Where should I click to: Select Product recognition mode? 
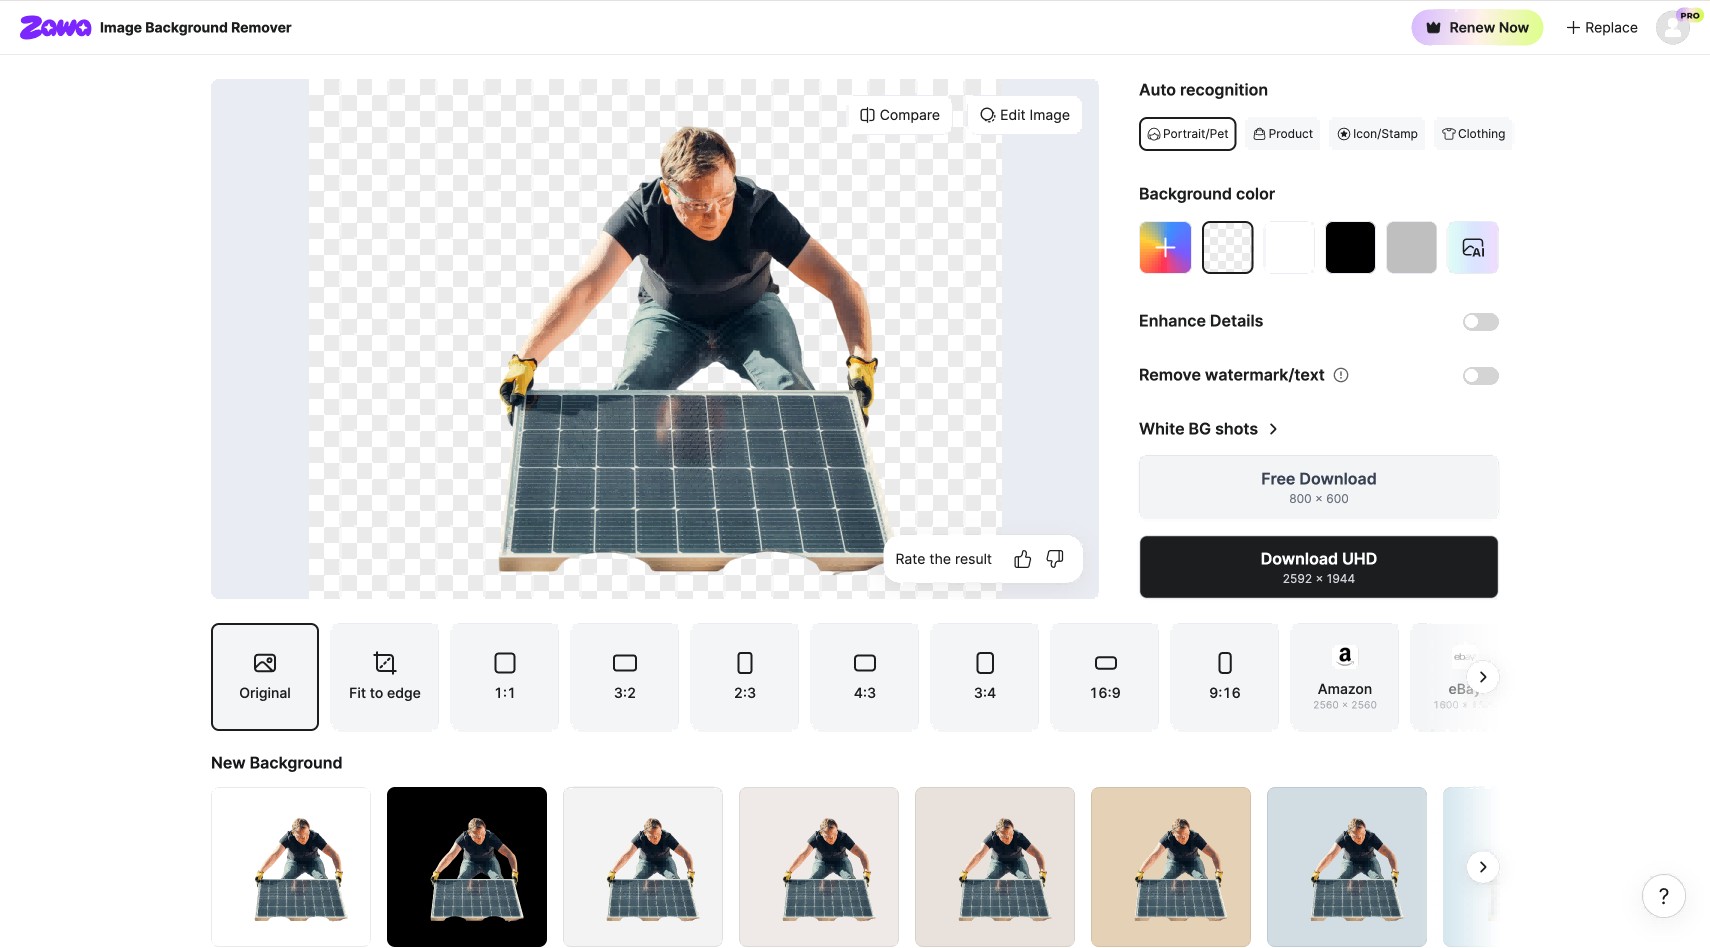click(x=1283, y=134)
